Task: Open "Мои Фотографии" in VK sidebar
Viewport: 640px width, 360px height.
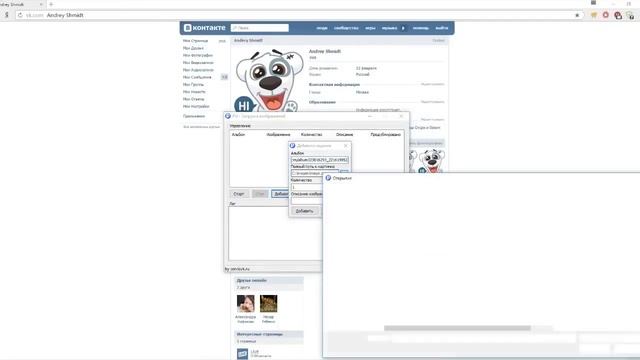Action: point(198,55)
